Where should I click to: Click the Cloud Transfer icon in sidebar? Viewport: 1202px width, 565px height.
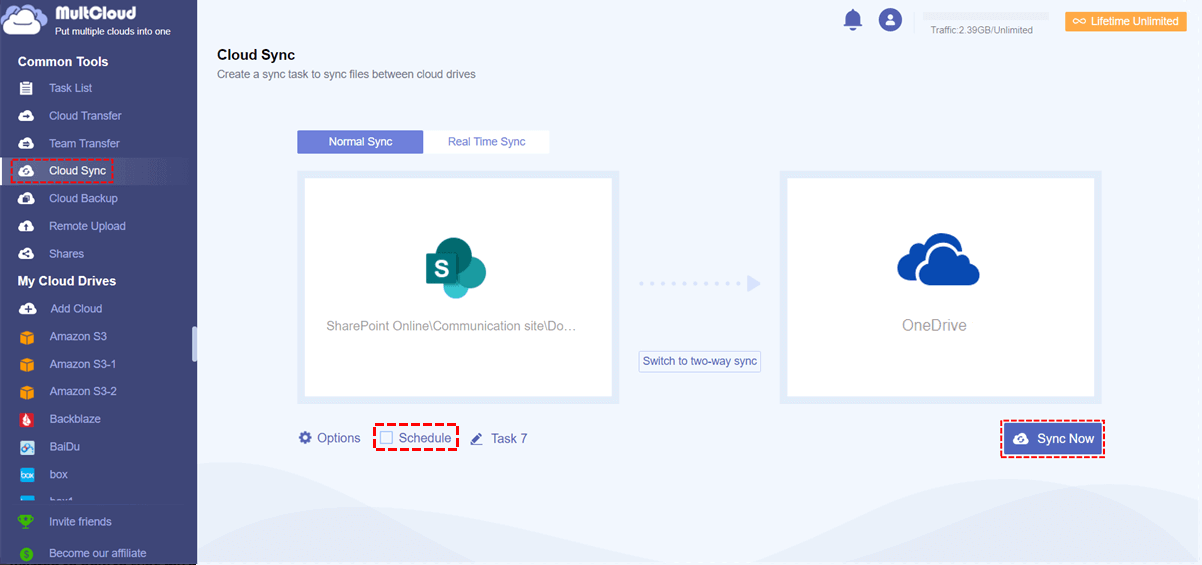[27, 116]
